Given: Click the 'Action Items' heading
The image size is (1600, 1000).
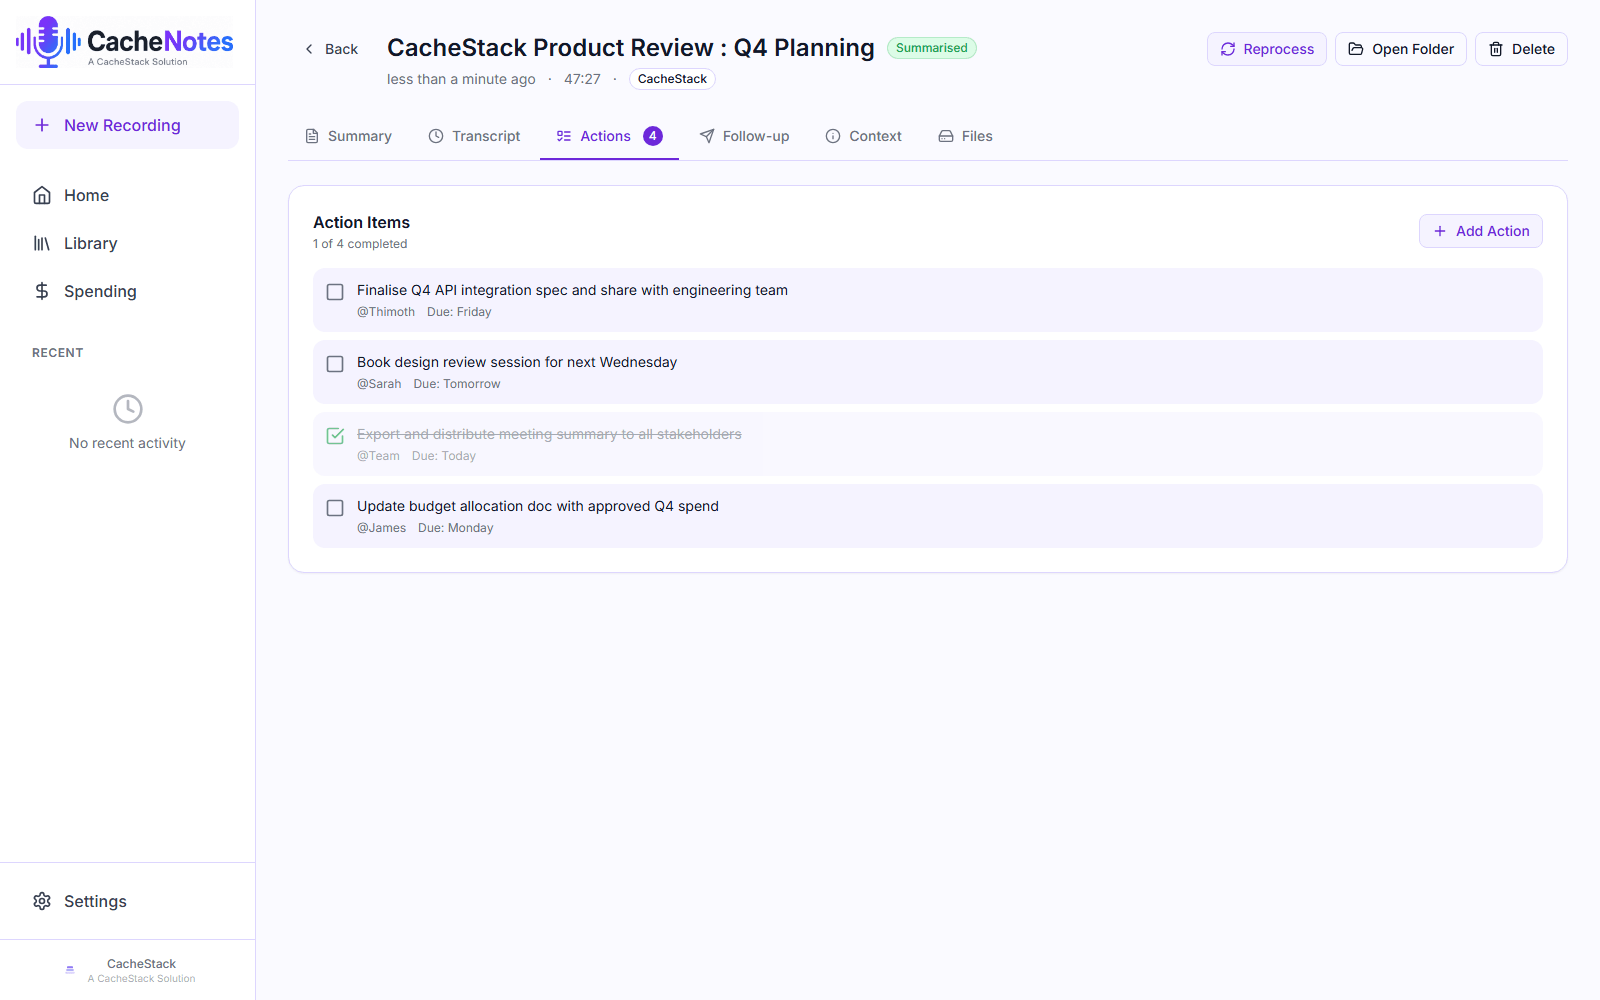Looking at the screenshot, I should (362, 222).
